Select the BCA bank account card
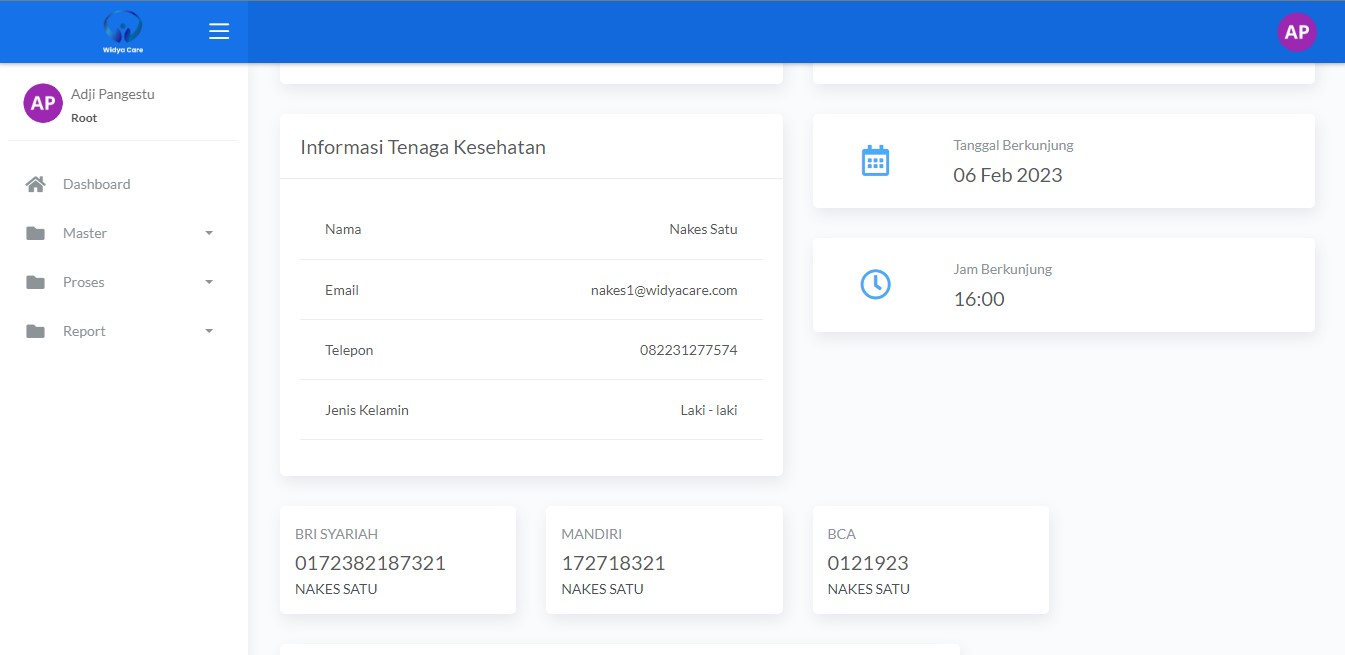This screenshot has width=1345, height=655. coord(930,560)
